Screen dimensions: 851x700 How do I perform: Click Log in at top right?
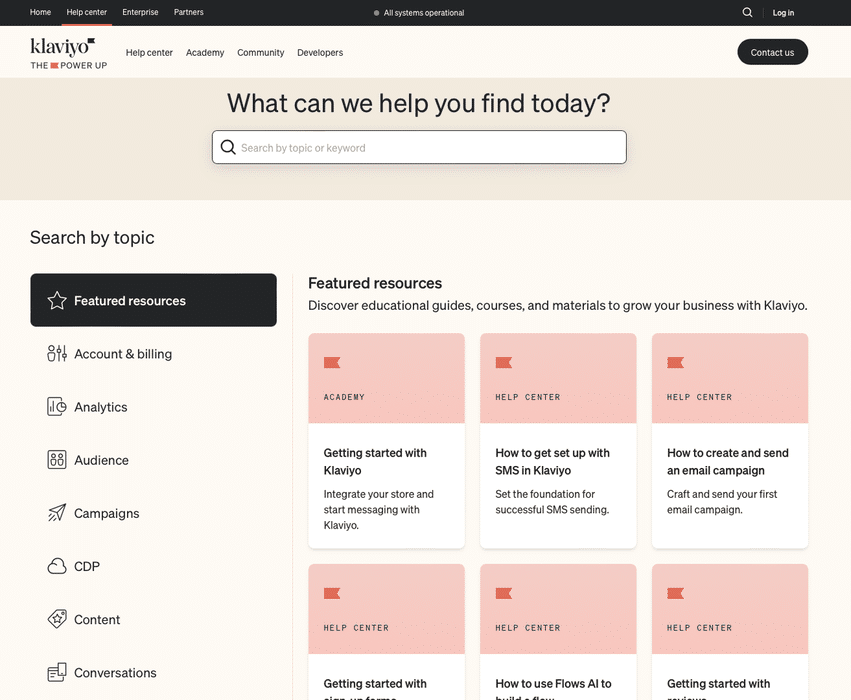tap(783, 12)
